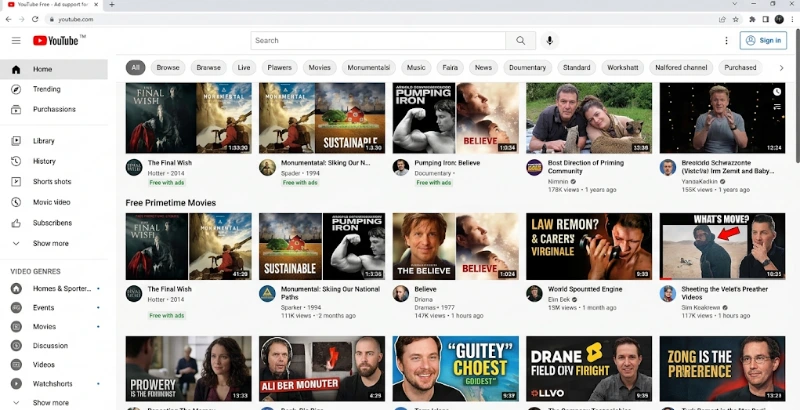Open the What's Move thumbnail
Viewport: 800px width, 410px height.
point(722,246)
